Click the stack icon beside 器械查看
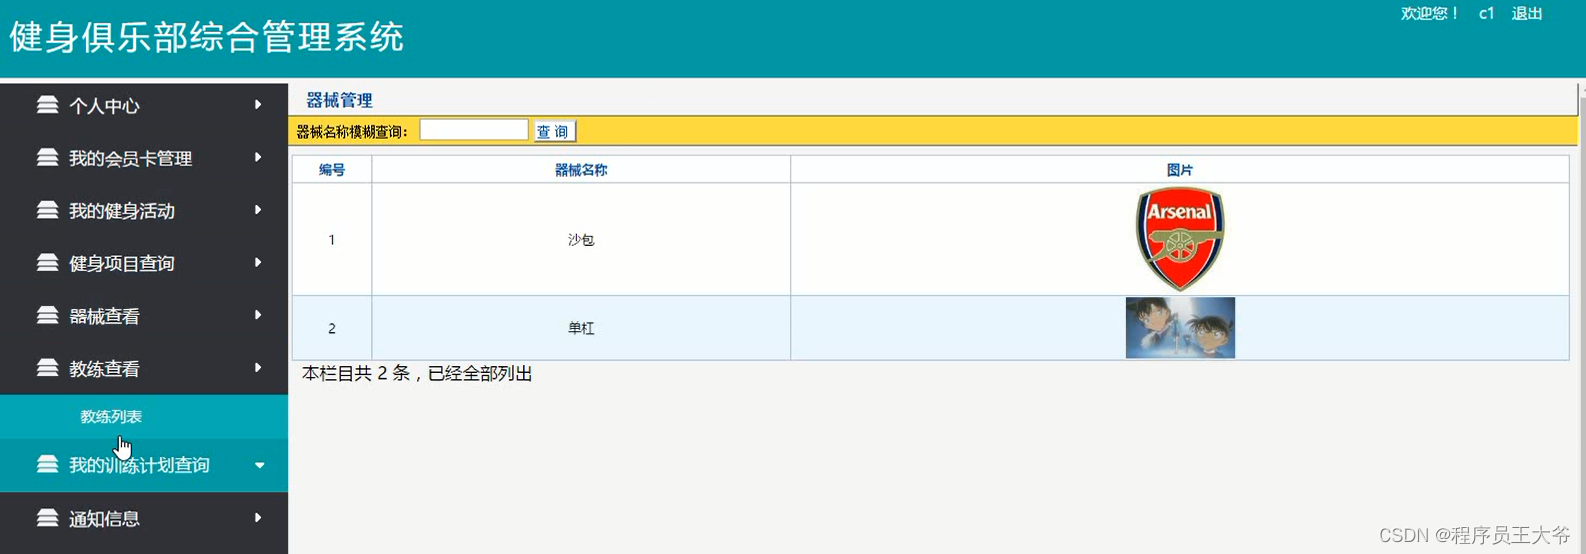1586x554 pixels. (47, 316)
